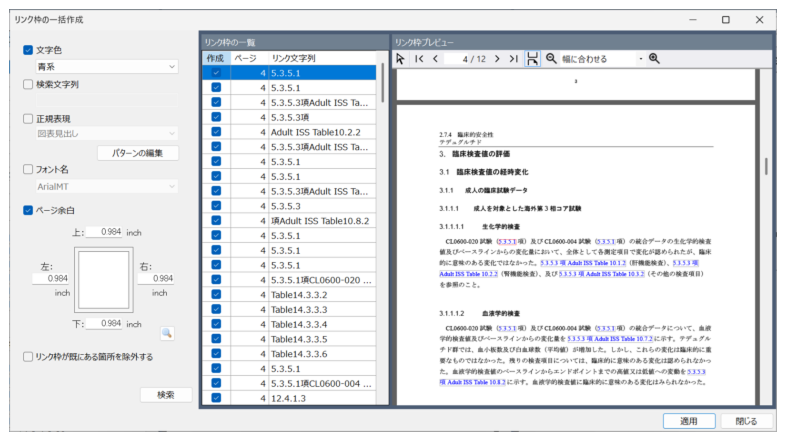Click the ページ column header
Viewport: 786px width, 441px height.
[245, 58]
